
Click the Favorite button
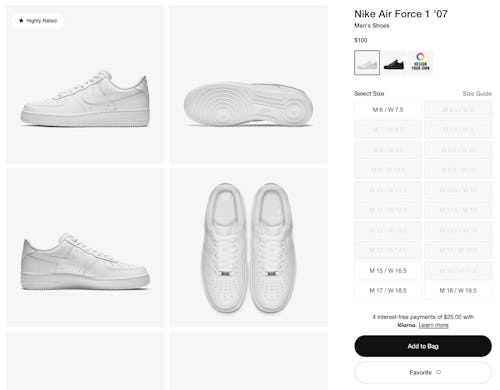(x=423, y=372)
